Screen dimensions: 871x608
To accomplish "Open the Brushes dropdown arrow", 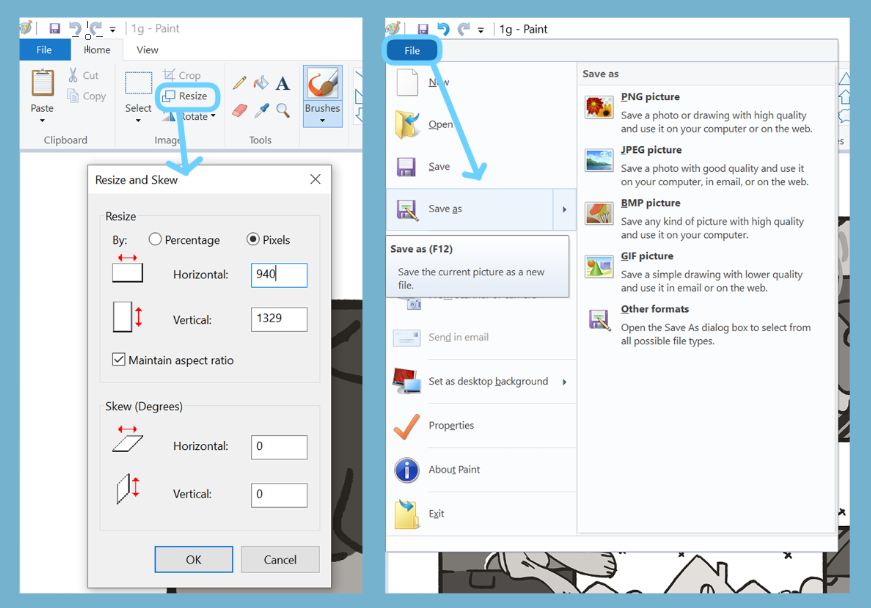I will click(322, 121).
